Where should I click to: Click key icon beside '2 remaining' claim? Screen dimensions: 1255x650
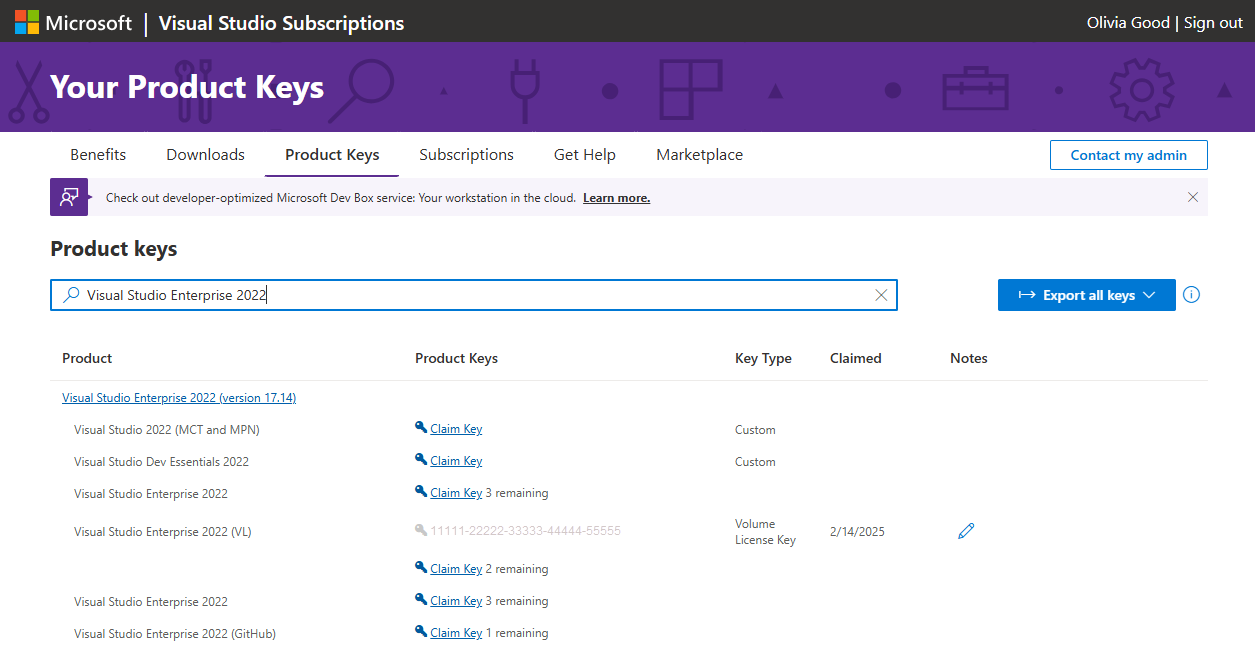tap(421, 568)
